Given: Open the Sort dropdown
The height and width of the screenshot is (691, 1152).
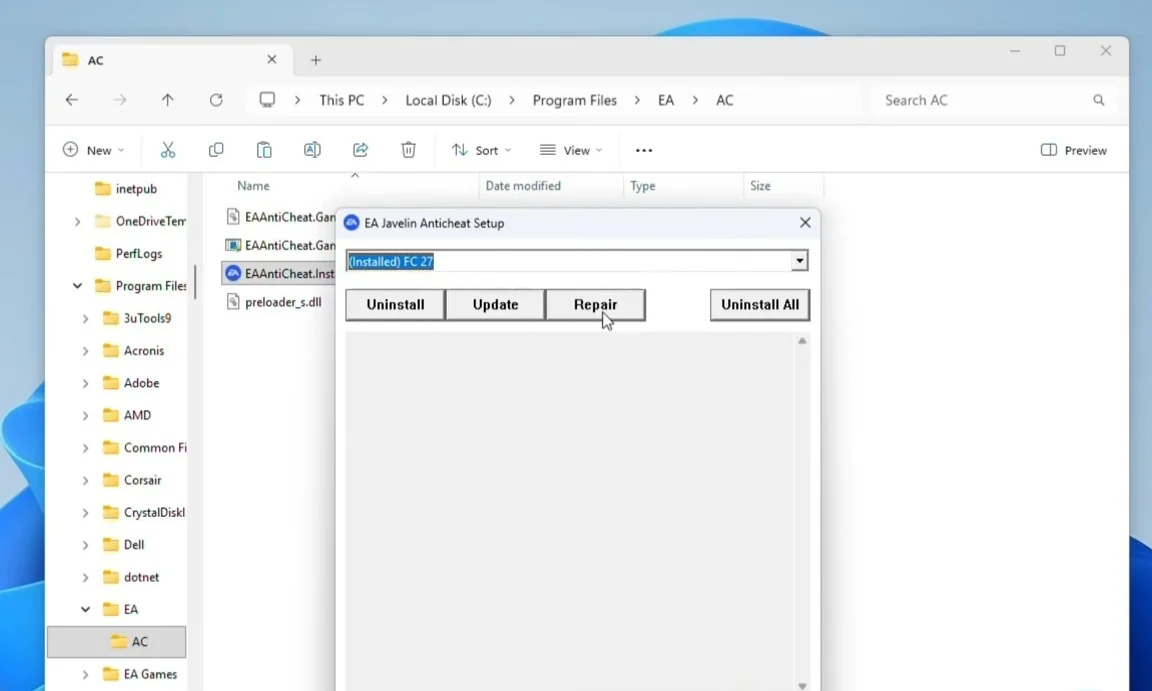Looking at the screenshot, I should (x=481, y=151).
